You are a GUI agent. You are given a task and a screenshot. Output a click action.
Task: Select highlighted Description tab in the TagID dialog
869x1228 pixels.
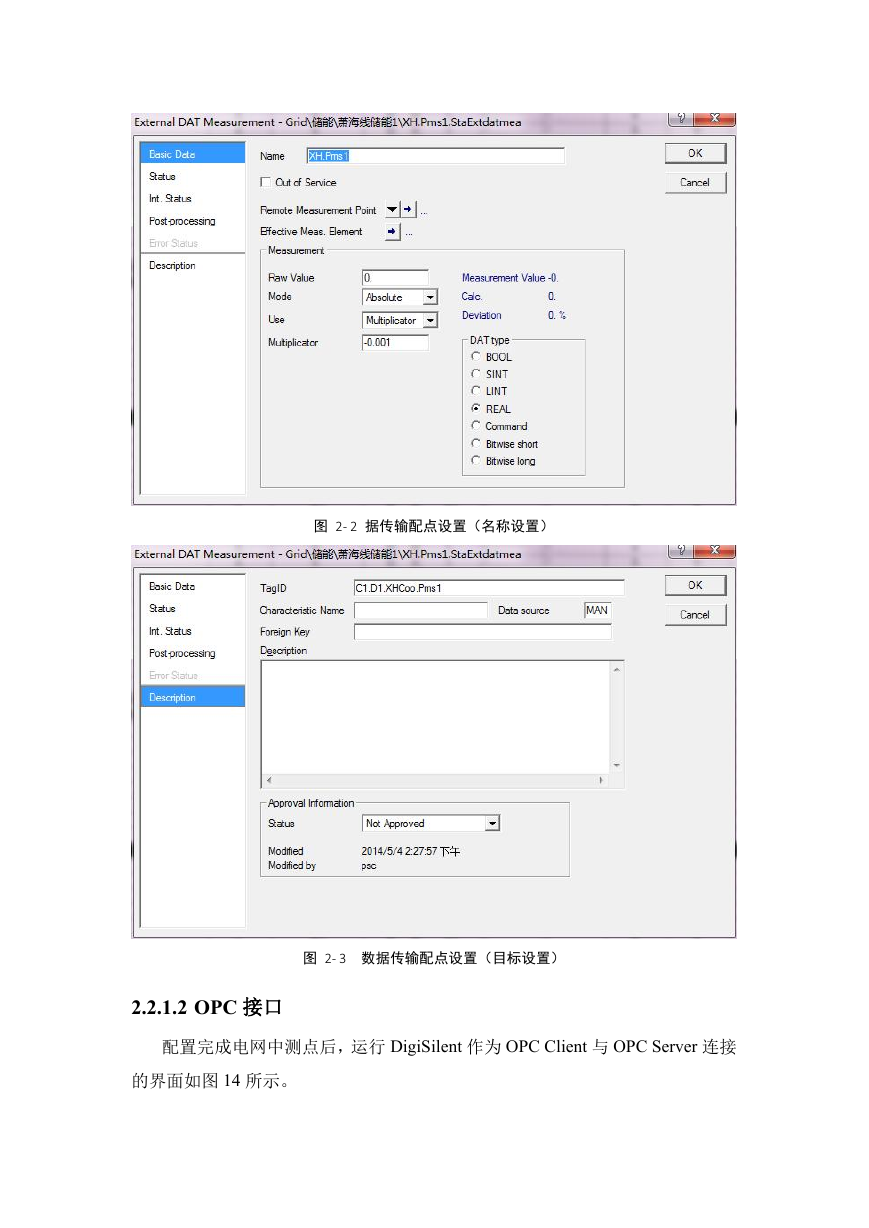[x=193, y=697]
